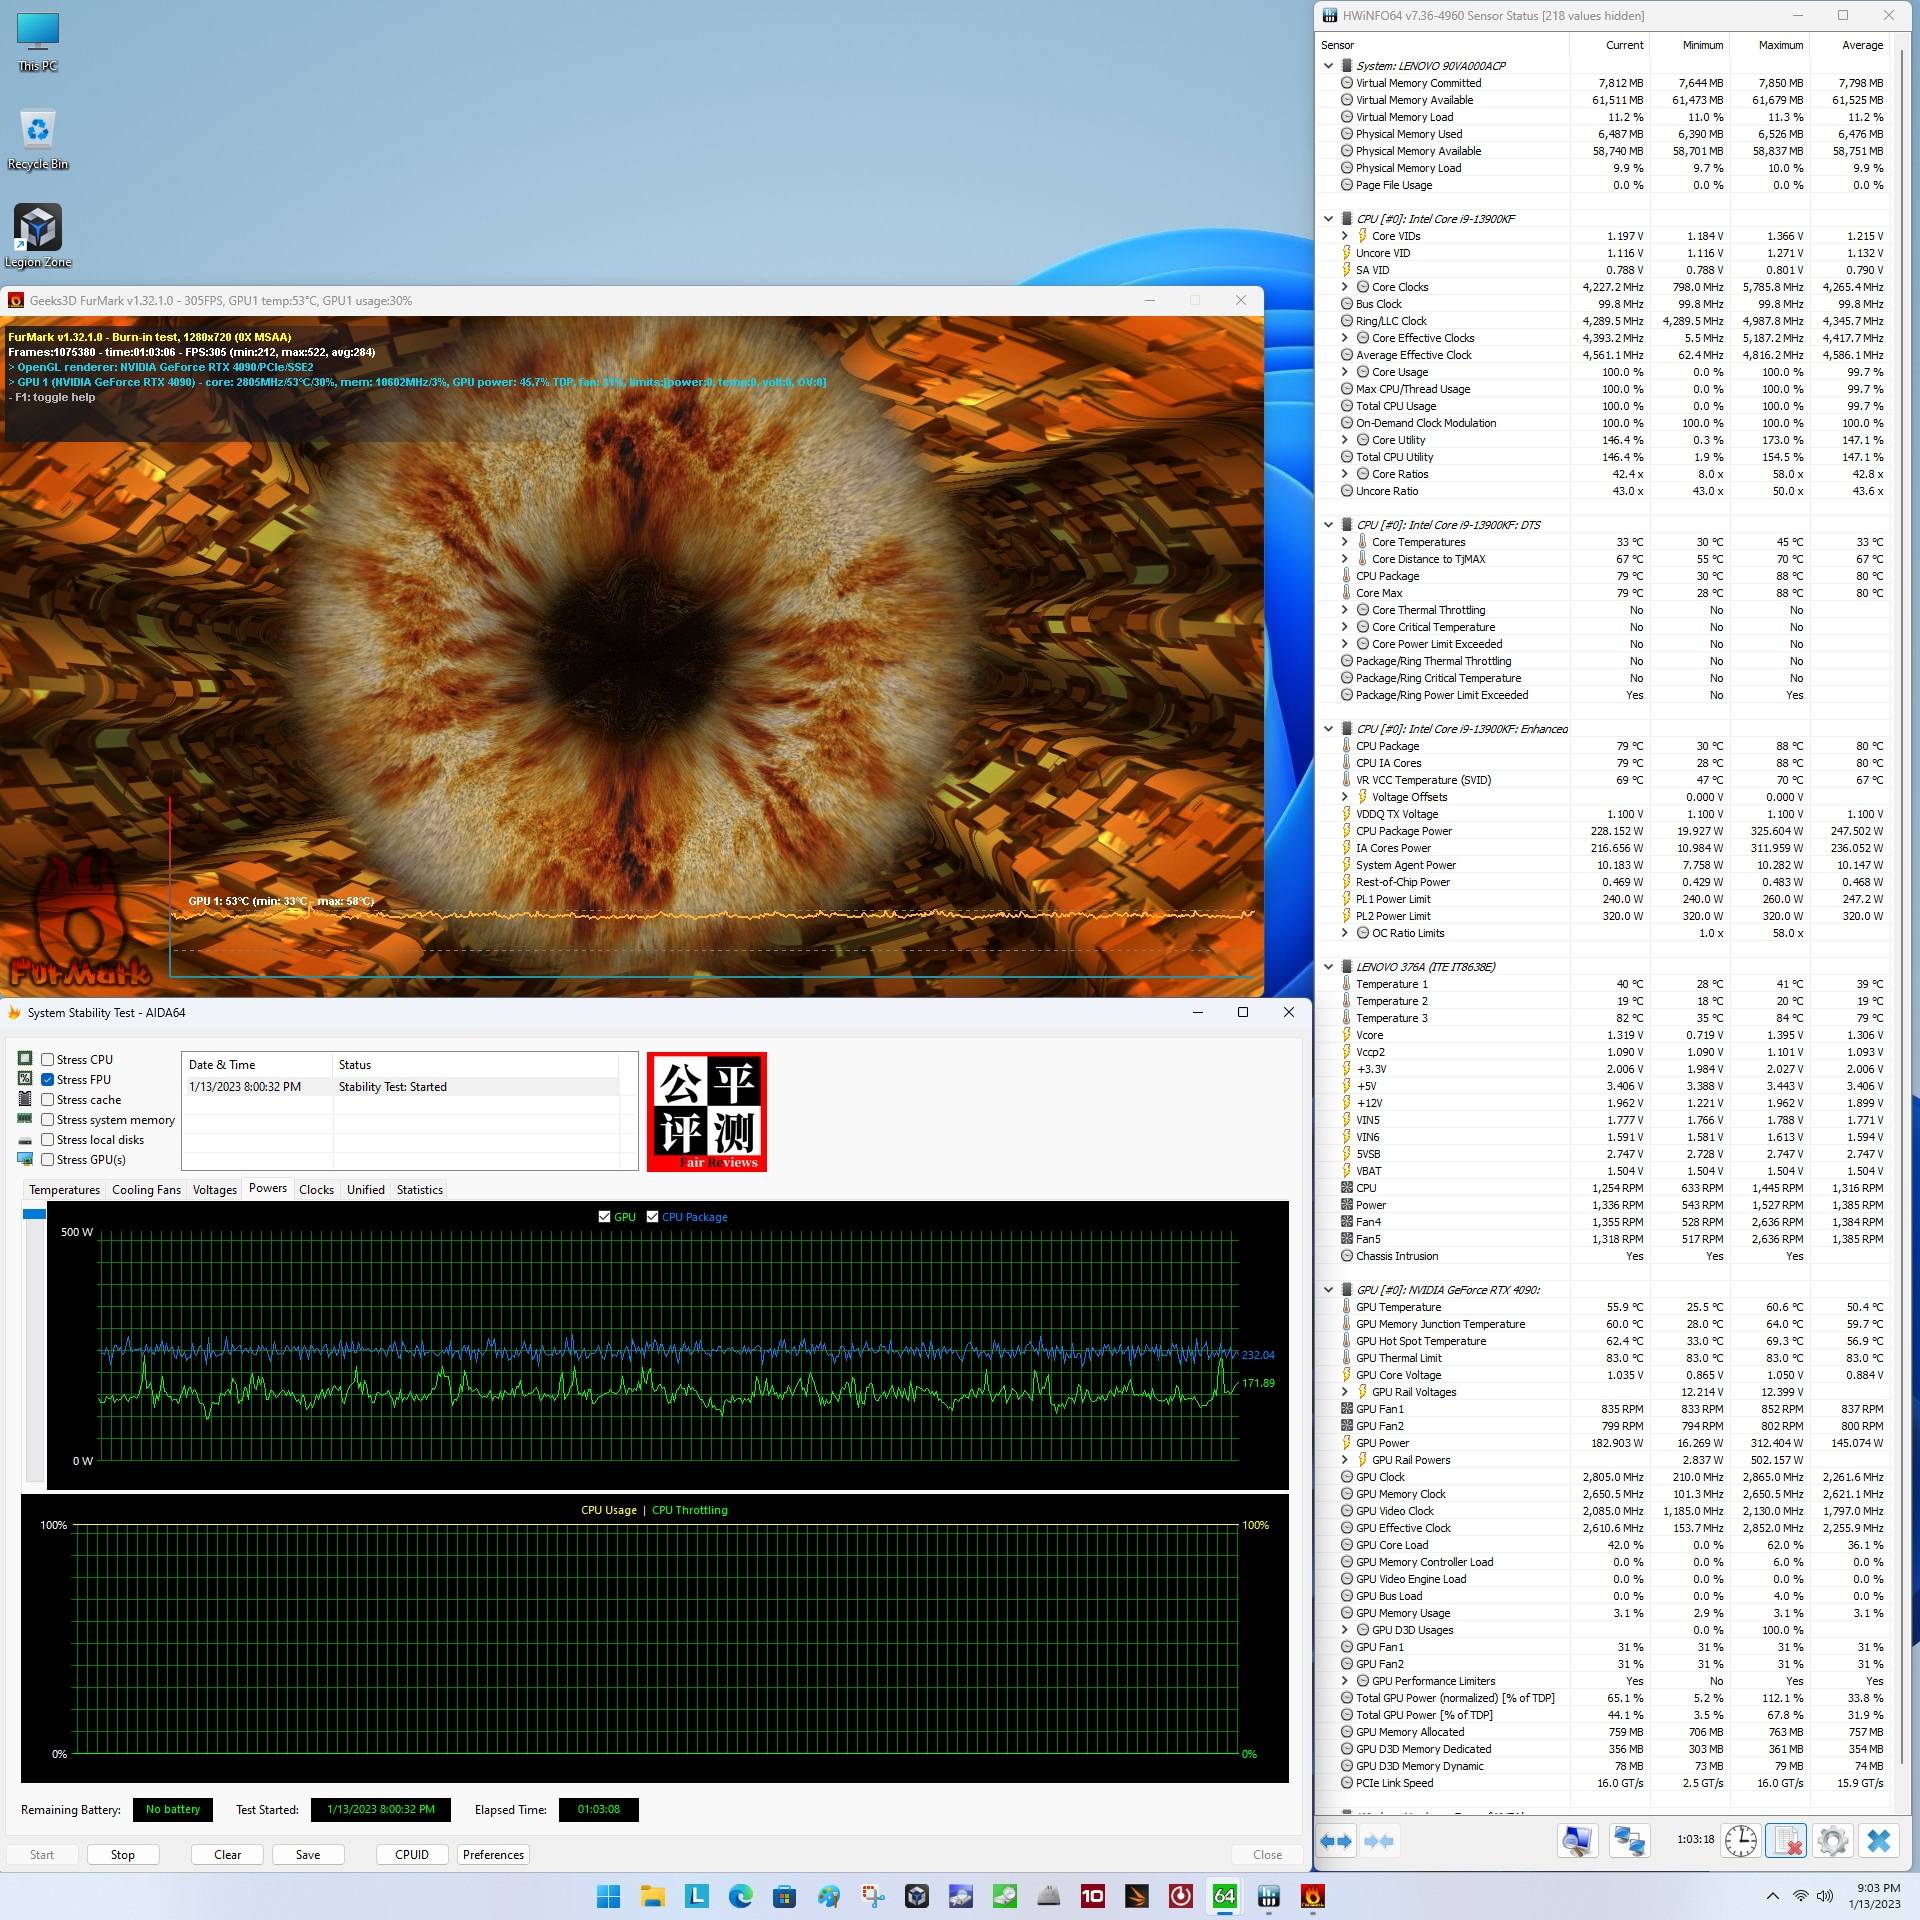The height and width of the screenshot is (1920, 1920).
Task: Click the Preferences button
Action: tap(493, 1854)
